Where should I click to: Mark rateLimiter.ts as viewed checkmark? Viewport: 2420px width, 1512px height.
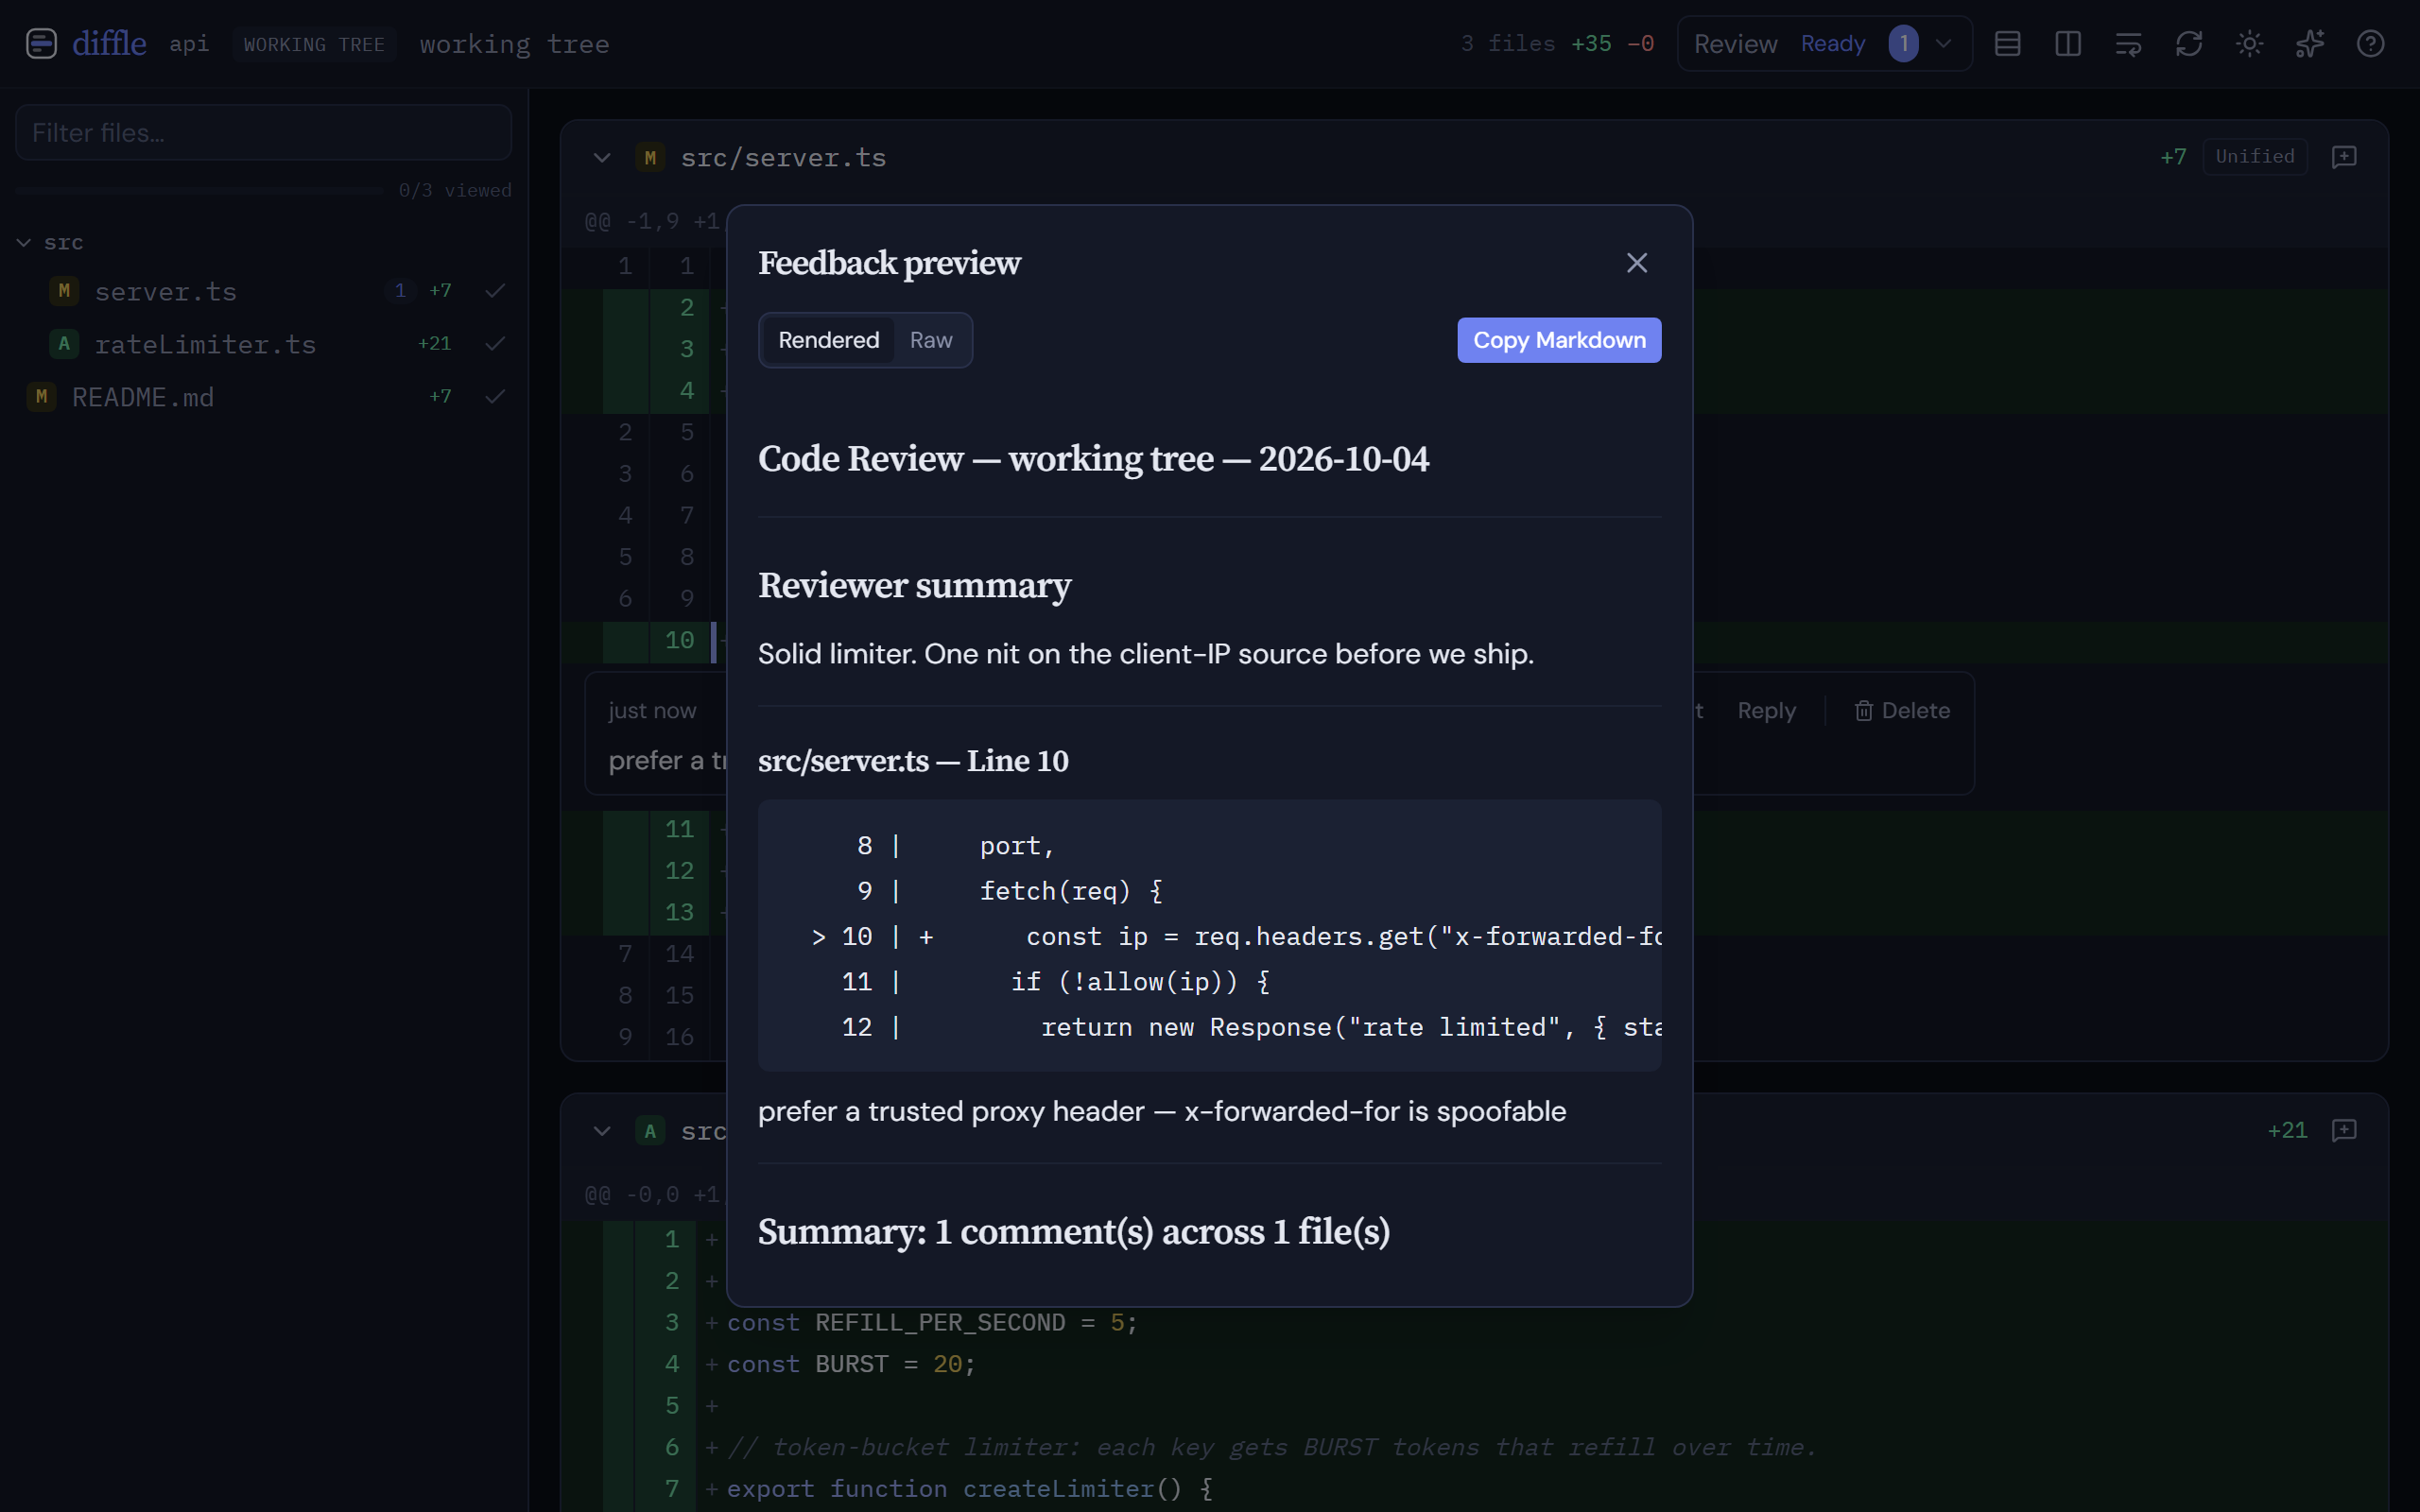coord(495,344)
